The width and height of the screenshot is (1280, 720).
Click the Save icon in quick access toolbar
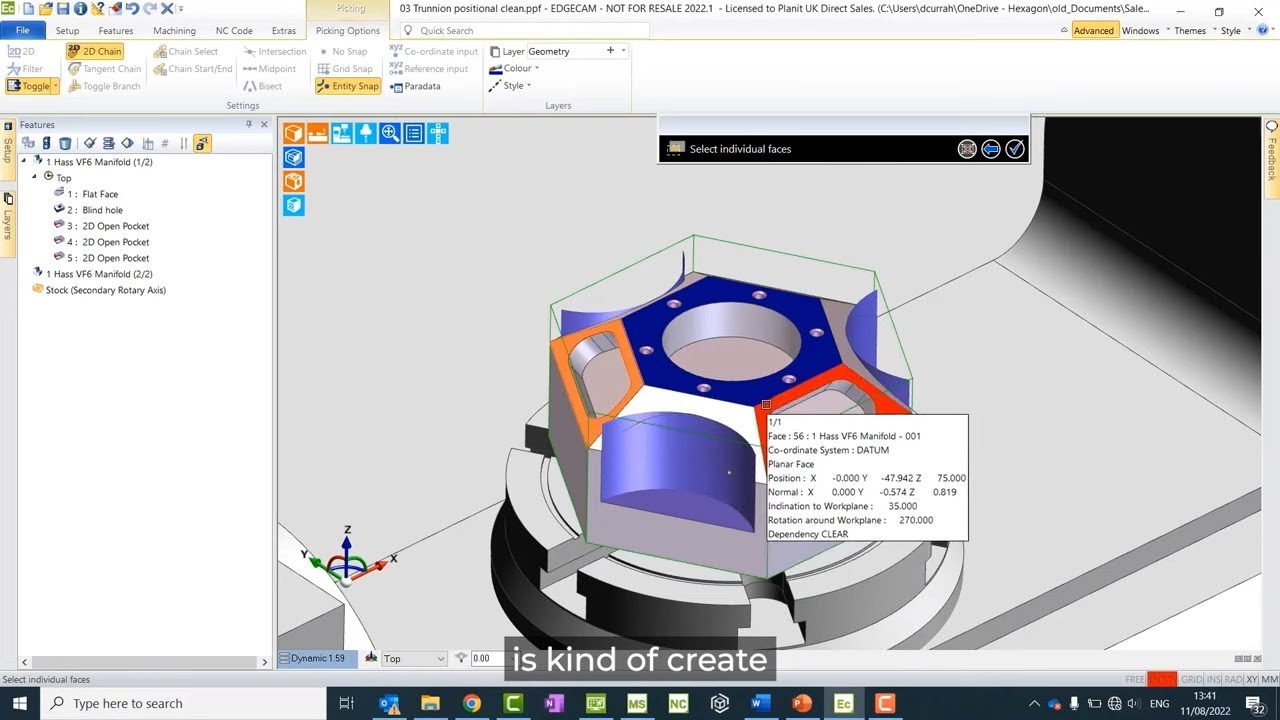click(63, 8)
